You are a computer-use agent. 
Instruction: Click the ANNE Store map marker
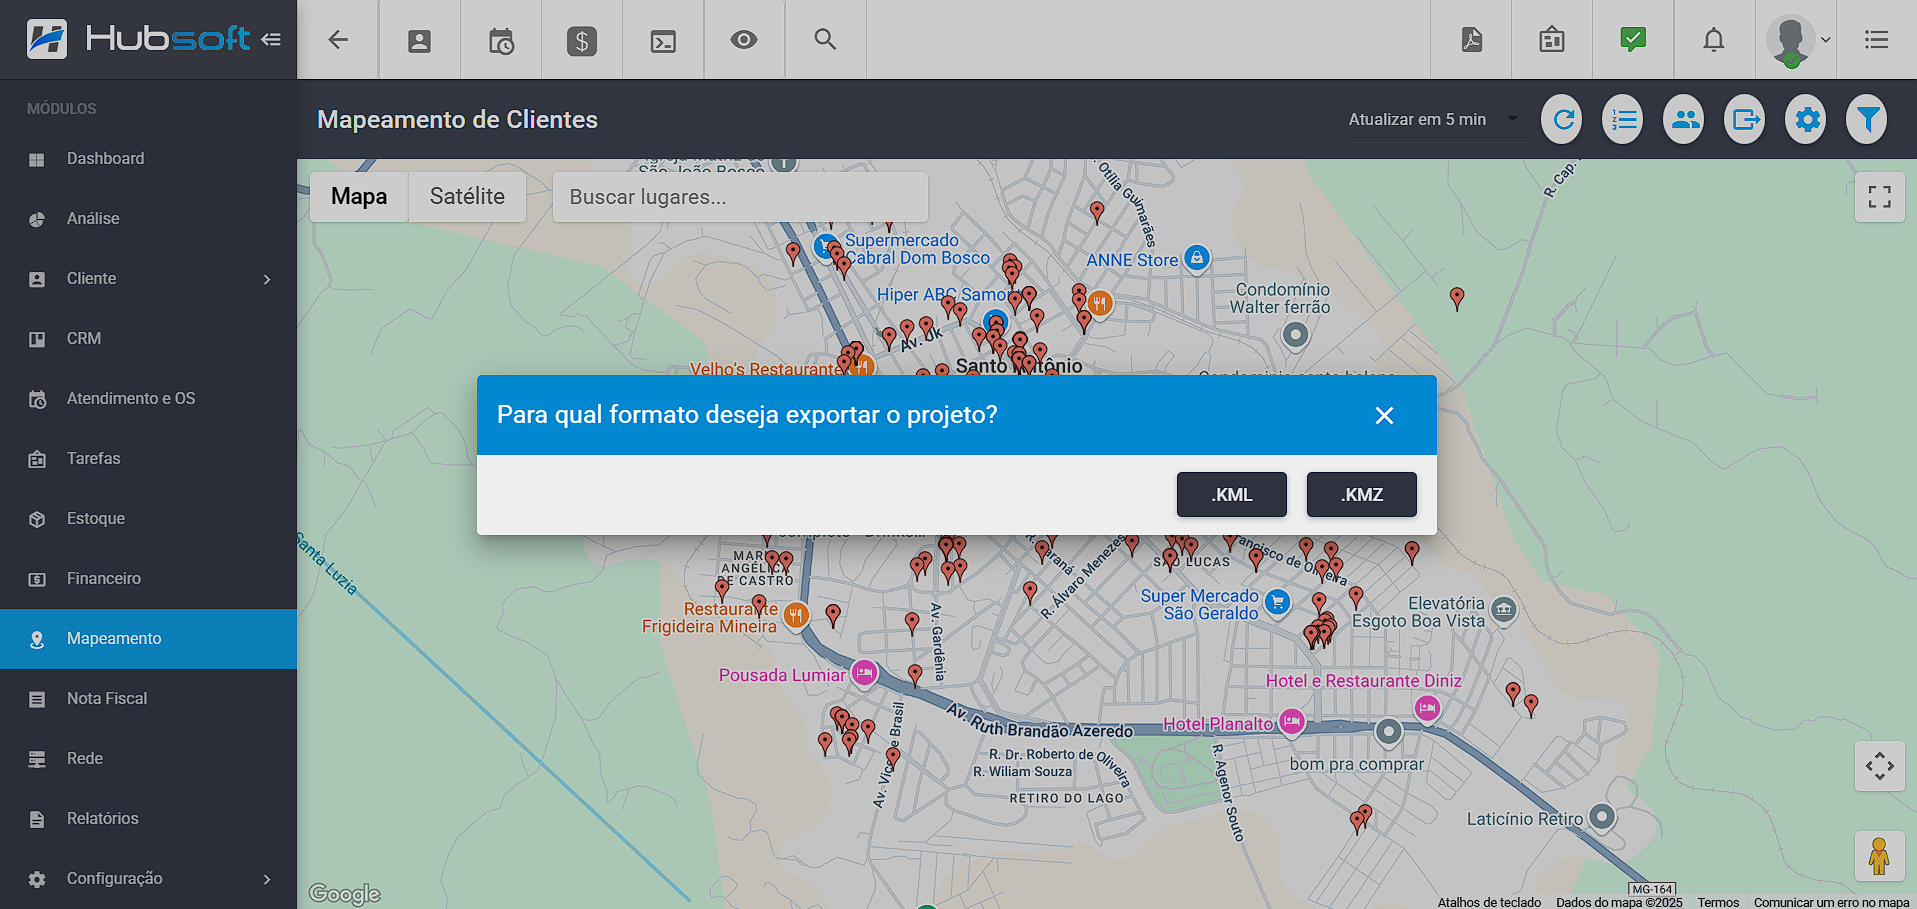[1197, 258]
